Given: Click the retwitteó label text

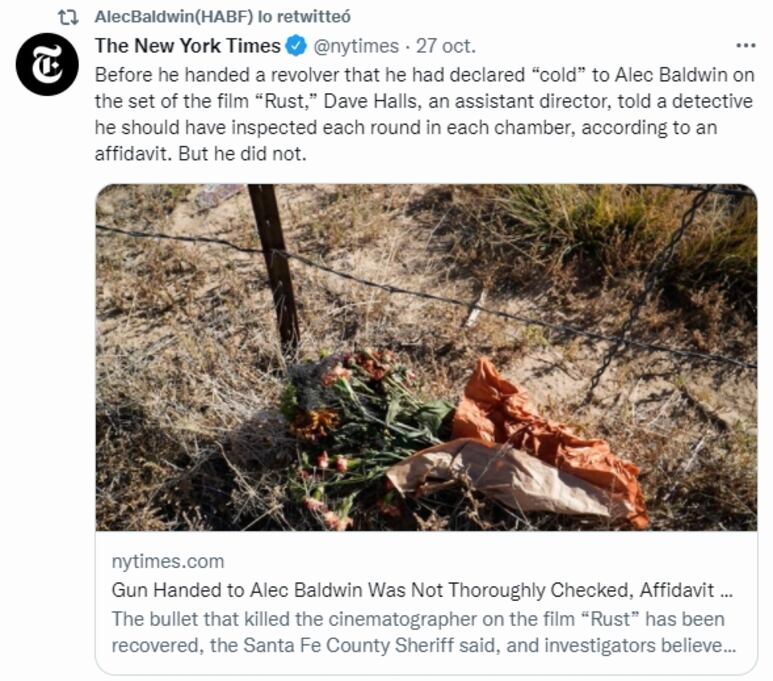Looking at the screenshot, I should [x=314, y=17].
